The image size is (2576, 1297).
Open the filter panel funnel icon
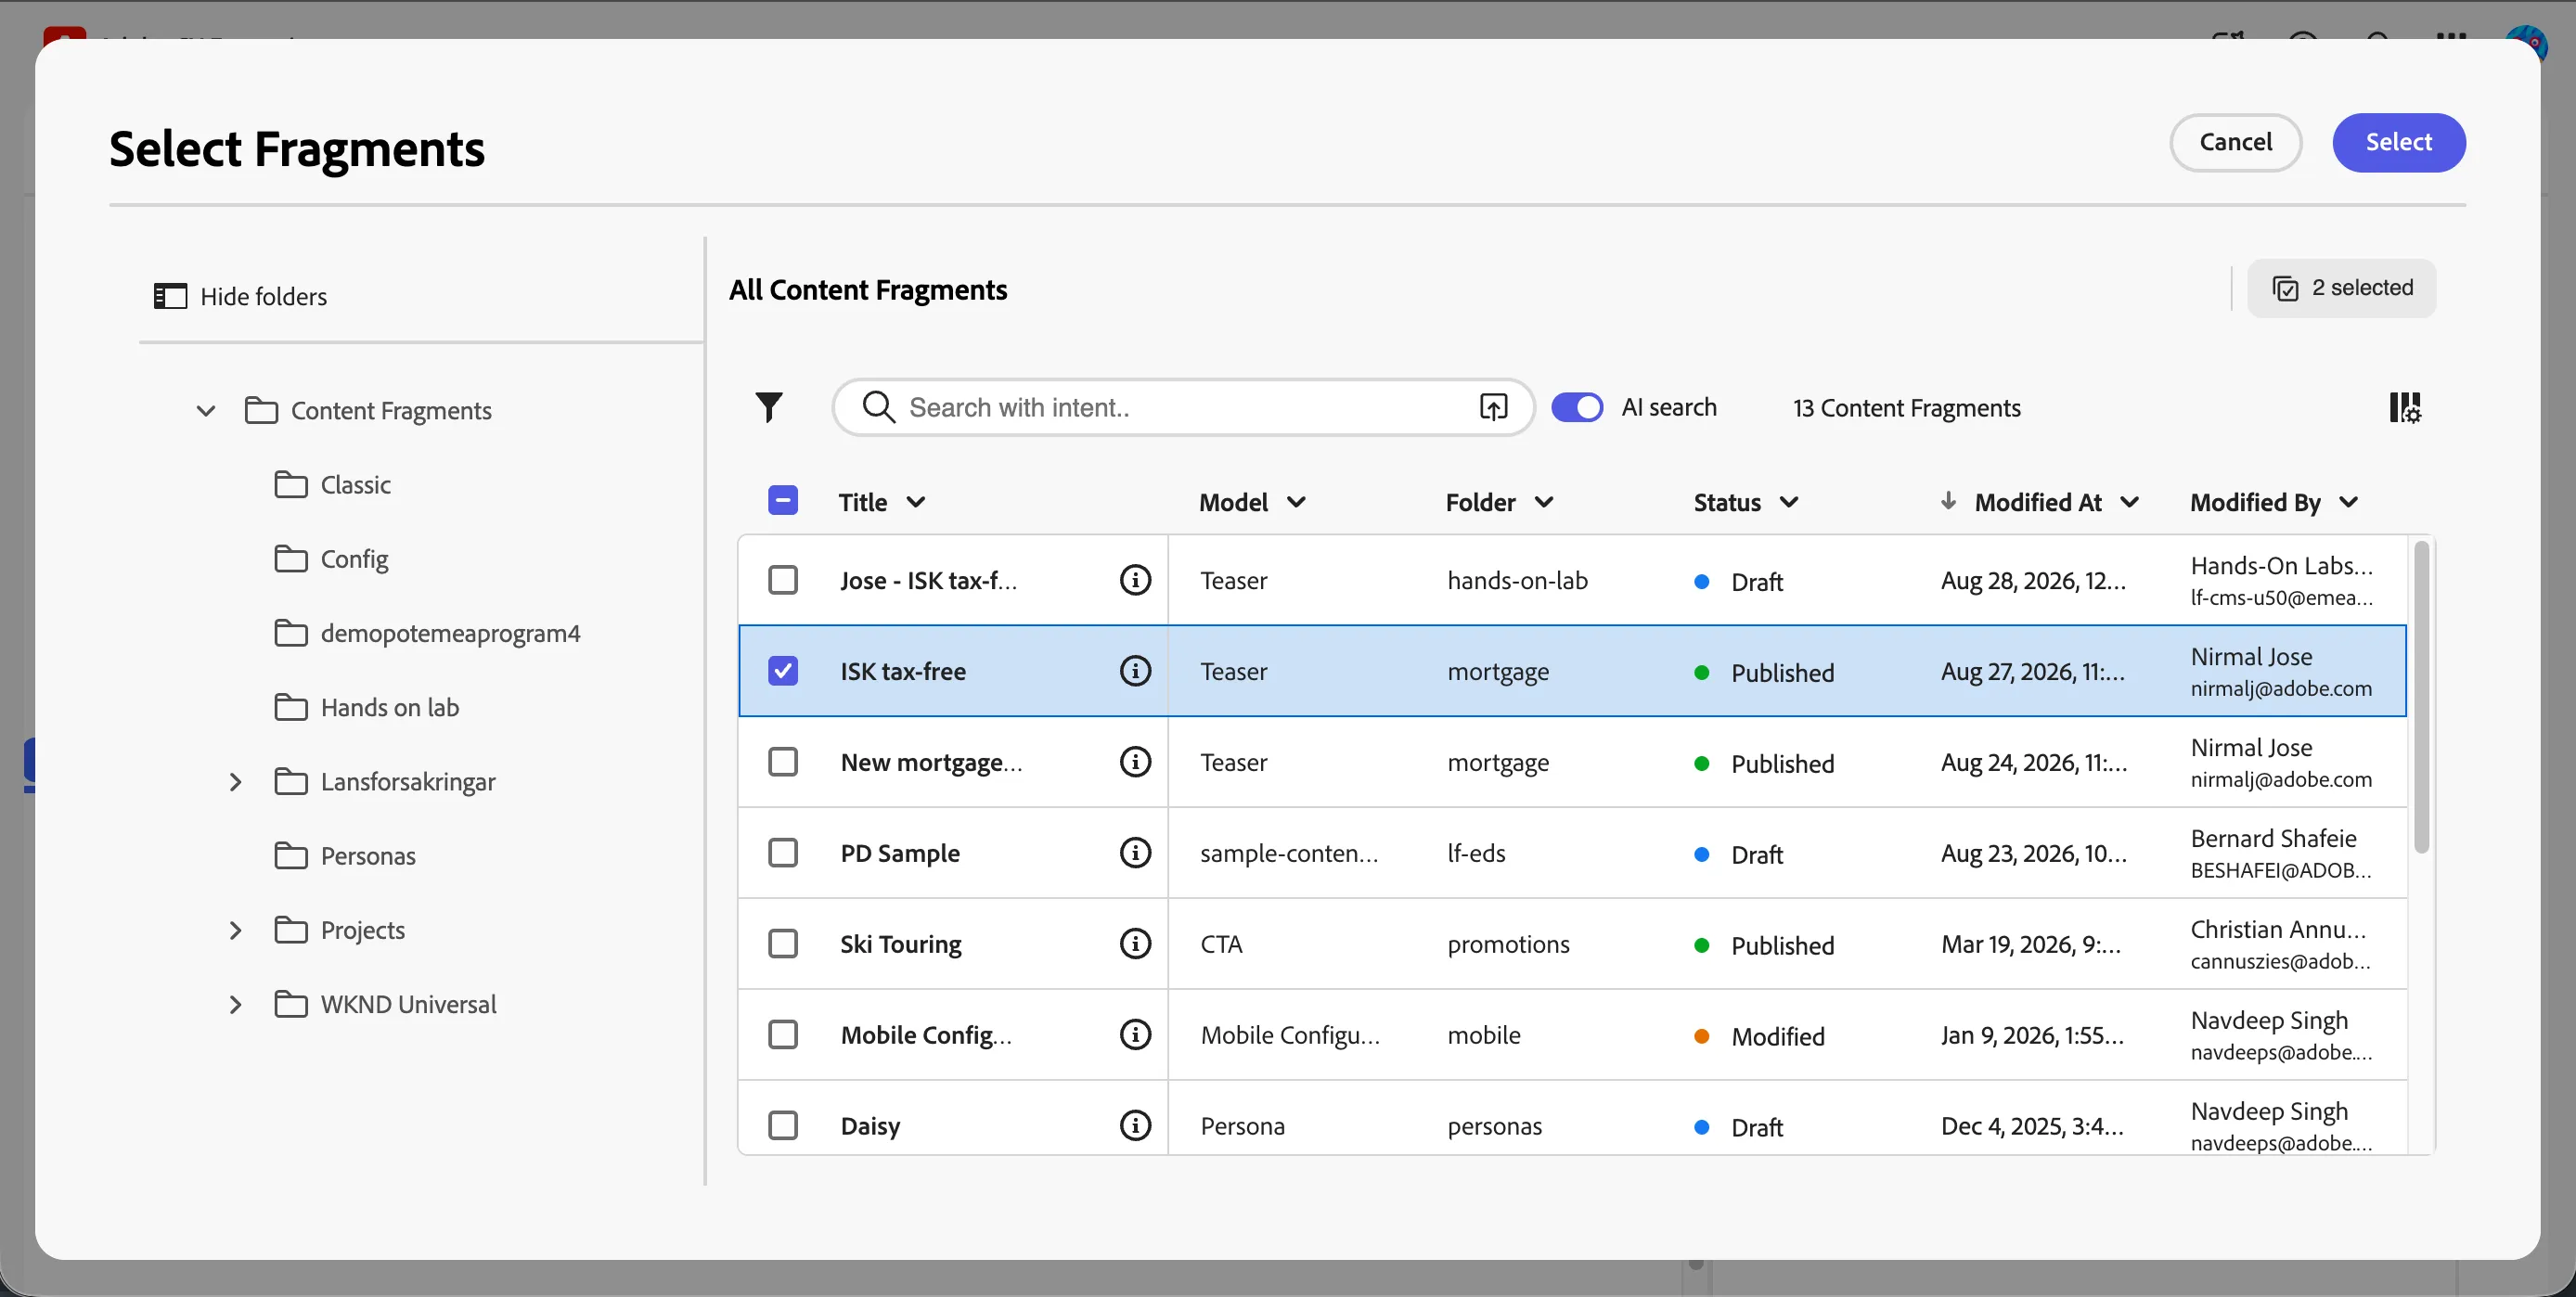tap(769, 407)
